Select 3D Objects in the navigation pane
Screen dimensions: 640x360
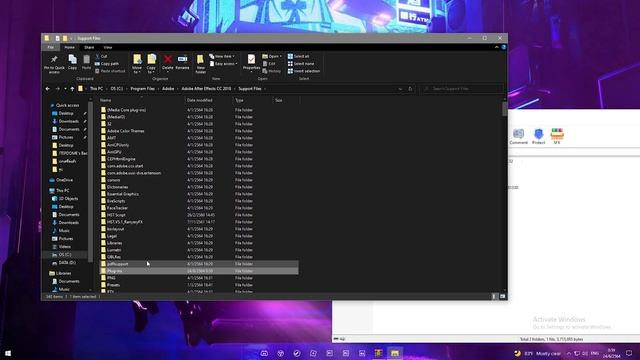(x=68, y=198)
